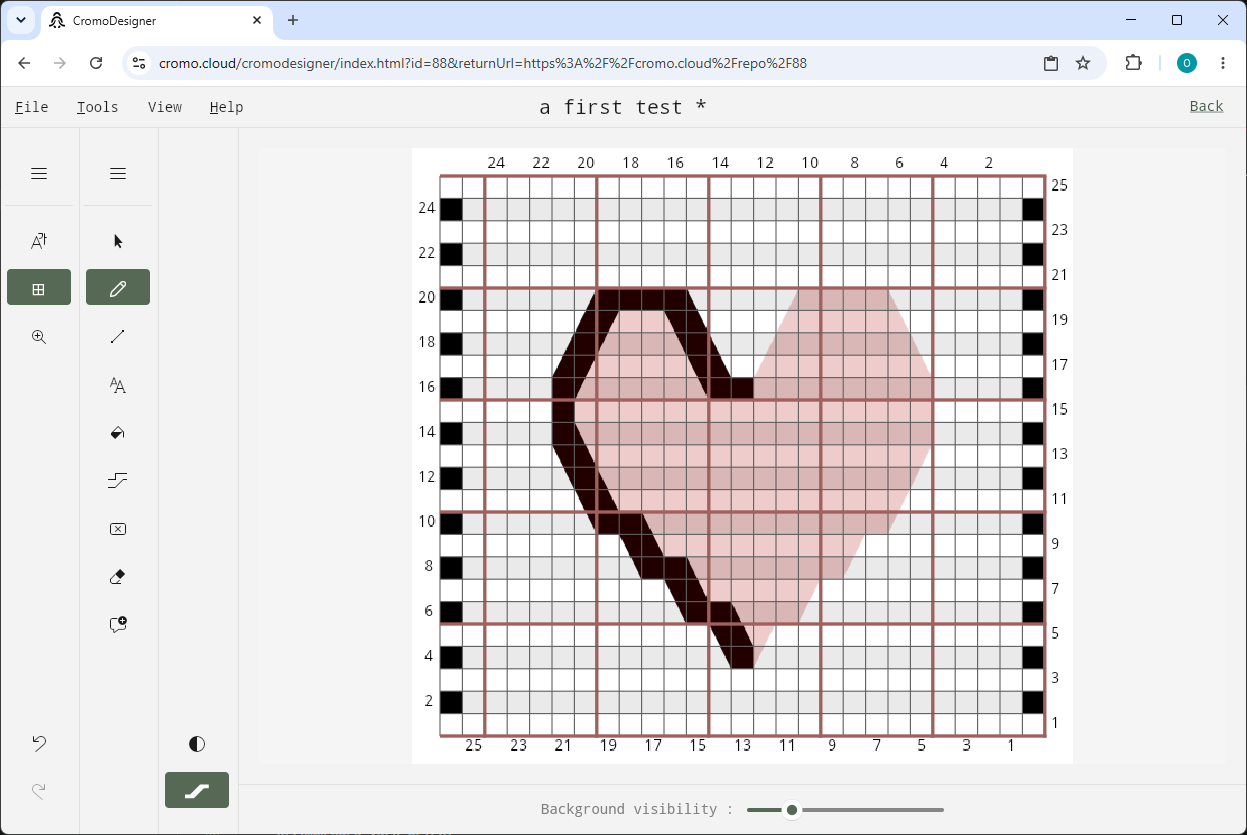Open the left sidebar hamburger menu
Screen dimensions: 1247x835
[x=39, y=174]
